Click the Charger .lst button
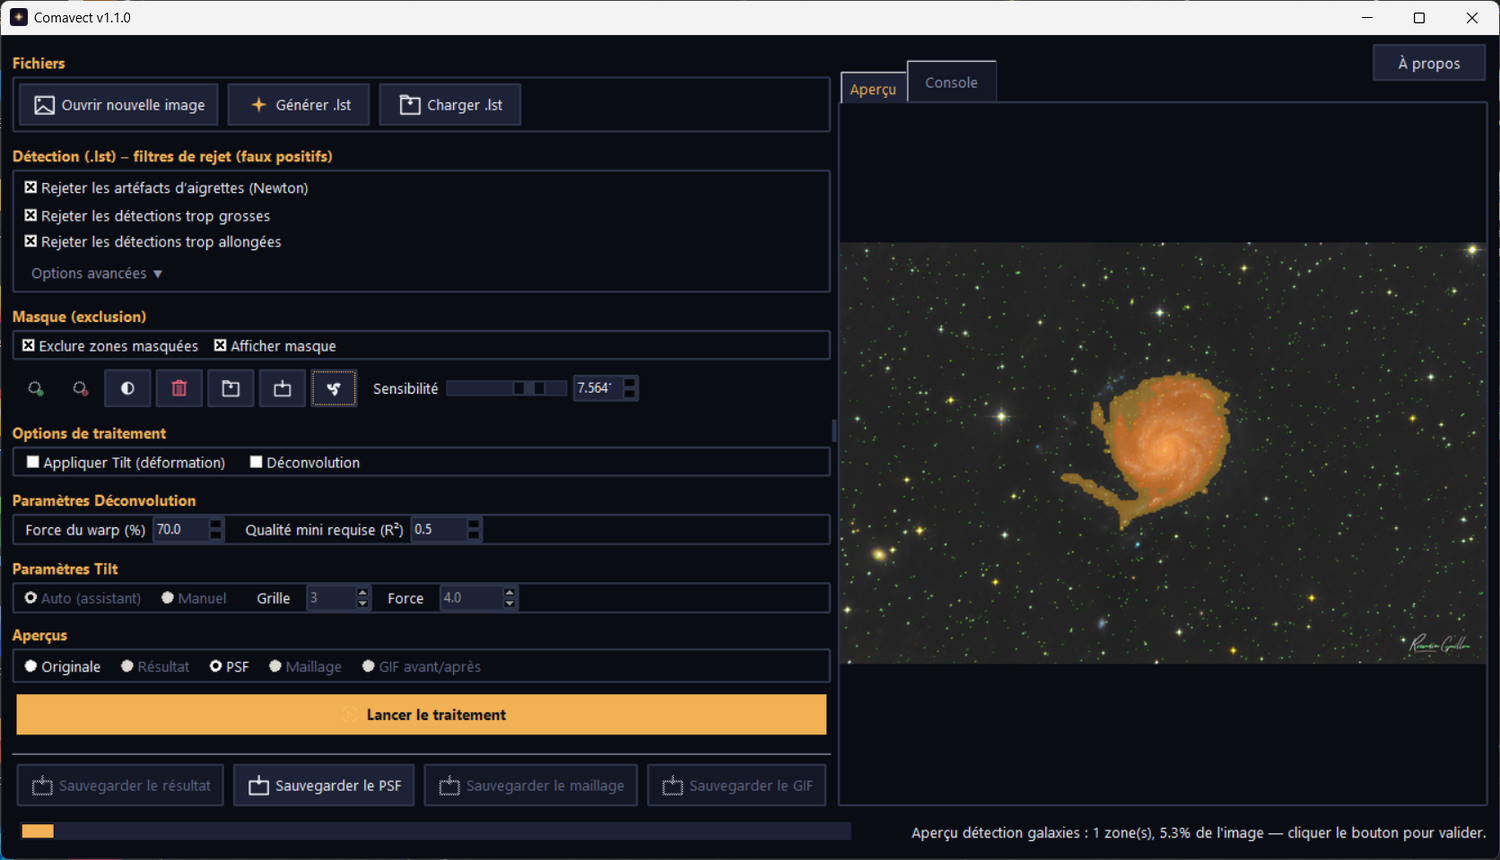This screenshot has width=1500, height=860. coord(450,105)
